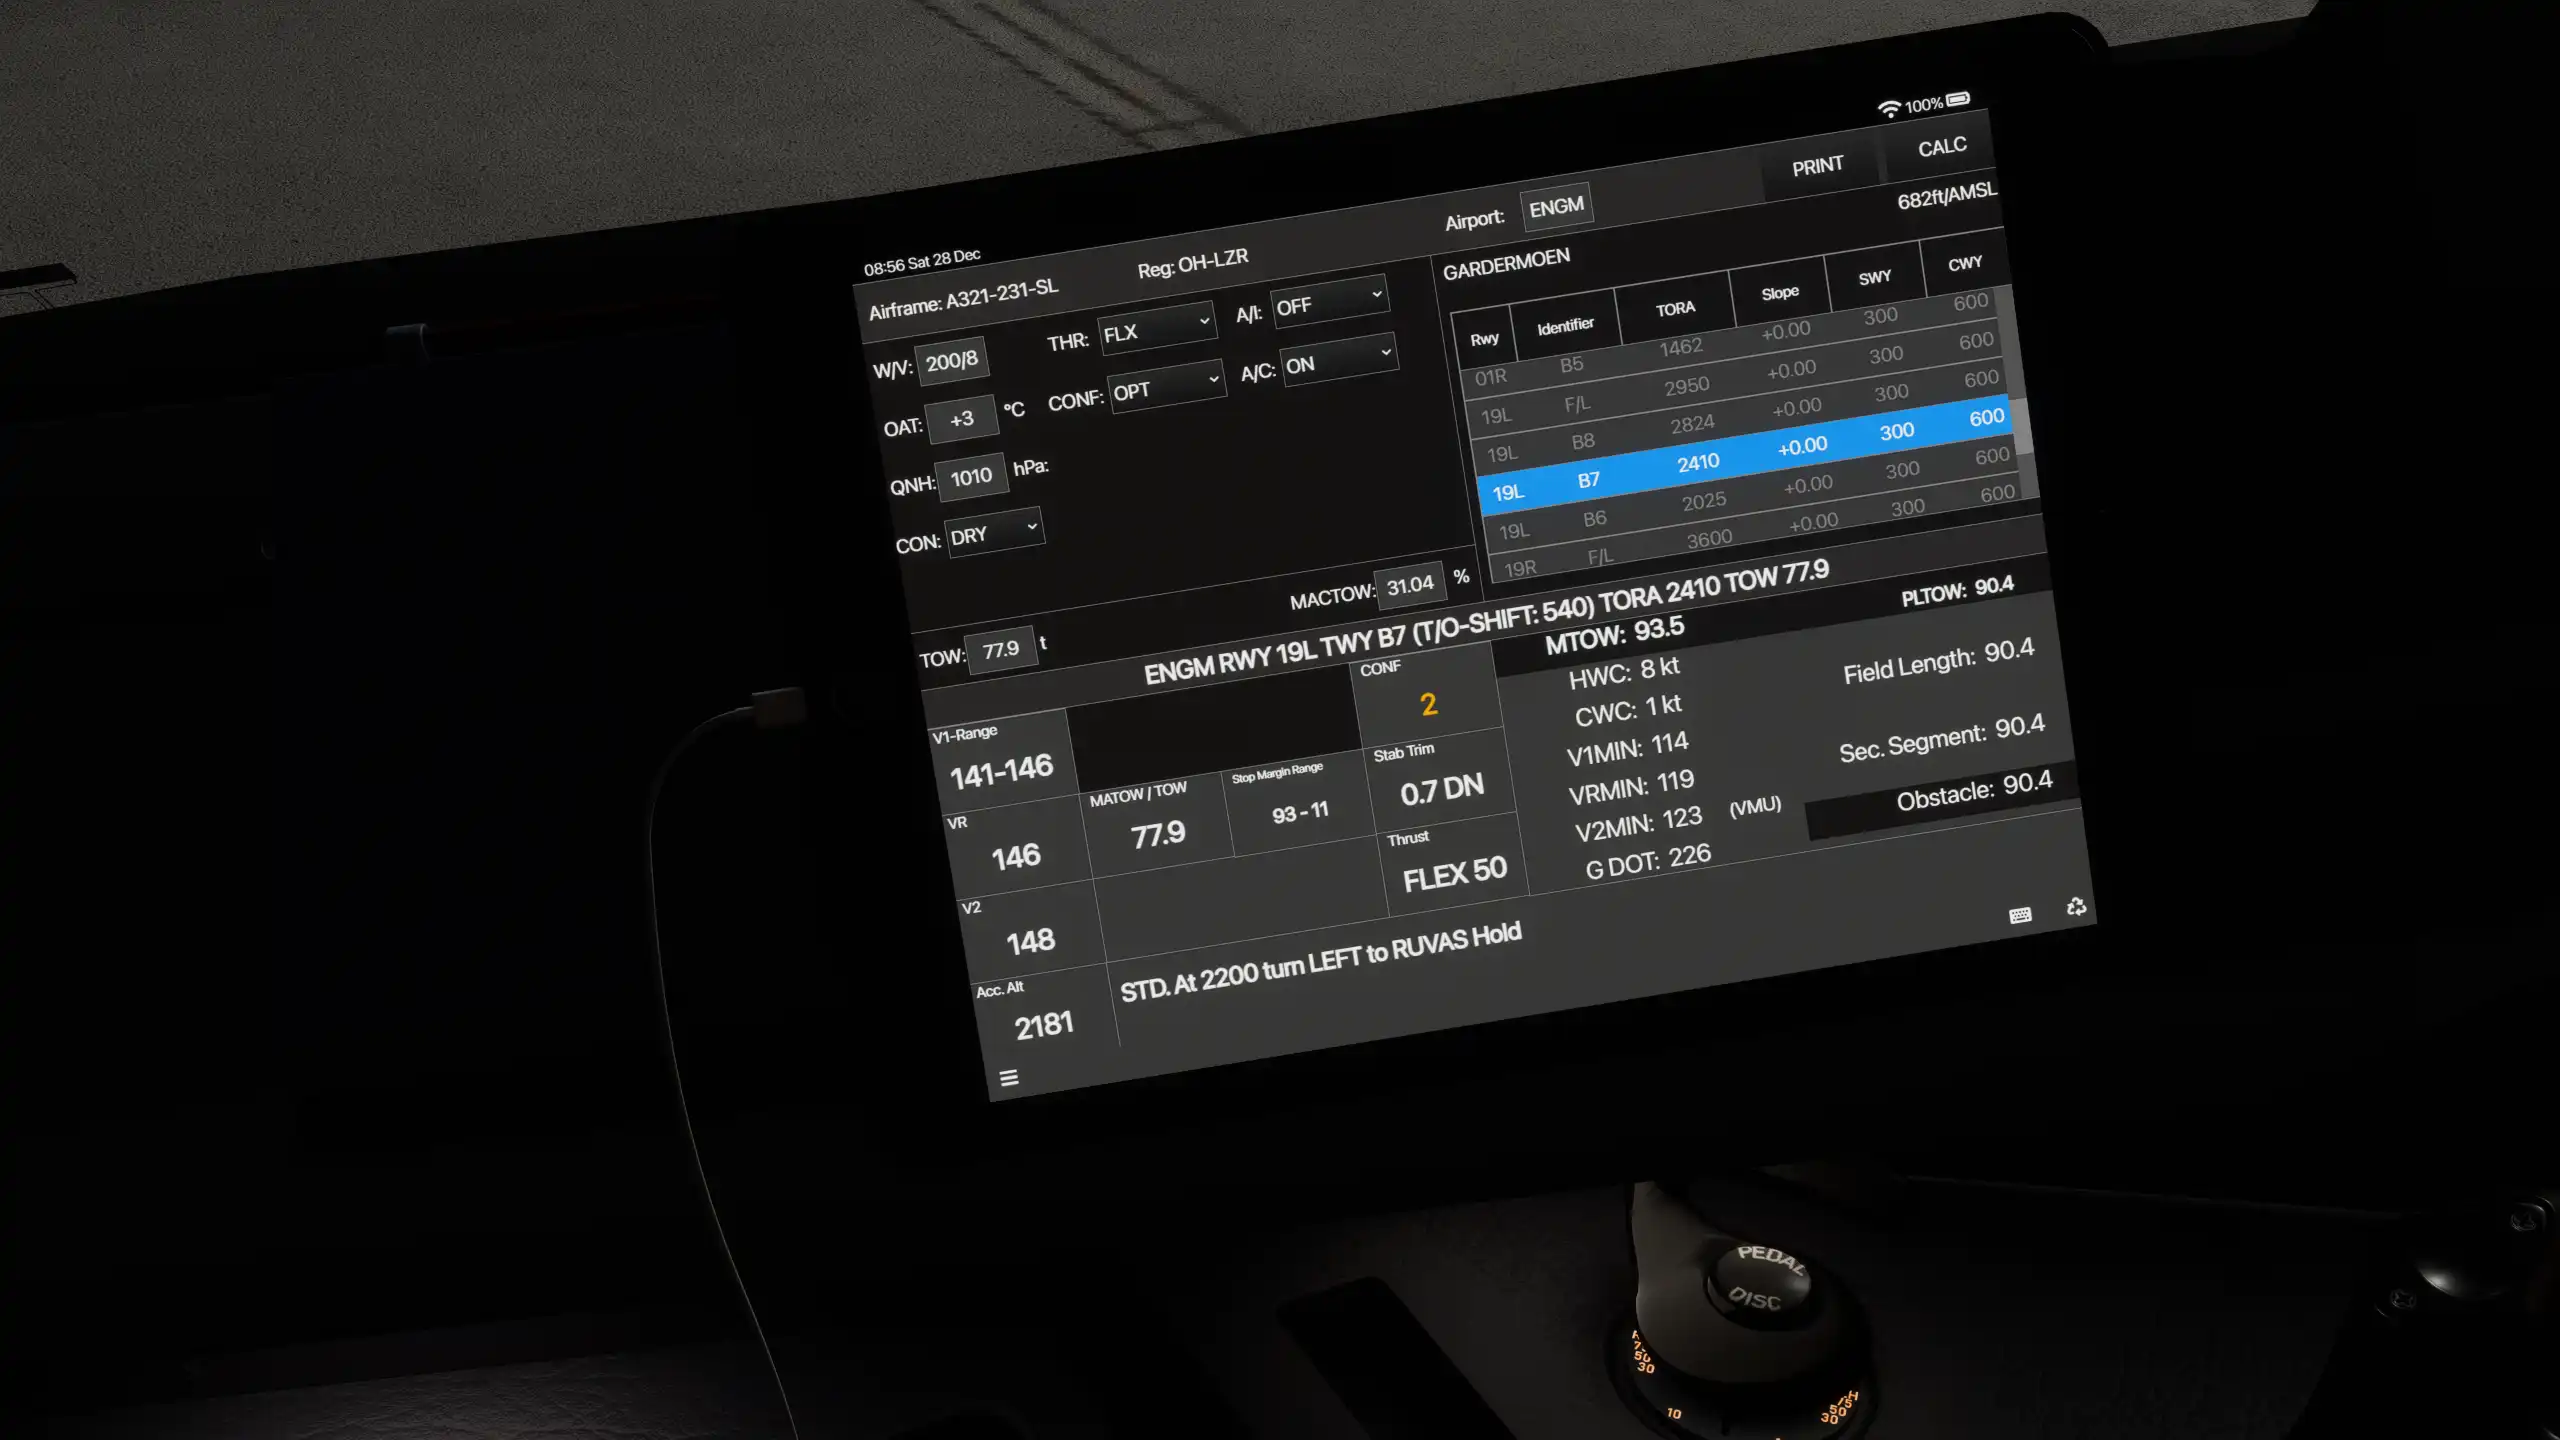Tap the recycle reset icon
This screenshot has width=2560, height=1440.
(2076, 906)
